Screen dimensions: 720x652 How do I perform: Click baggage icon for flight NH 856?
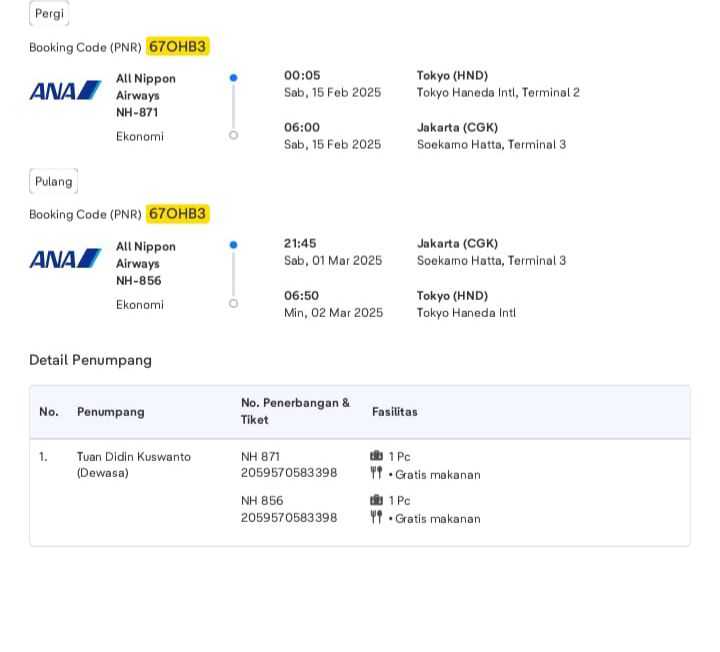pos(377,500)
